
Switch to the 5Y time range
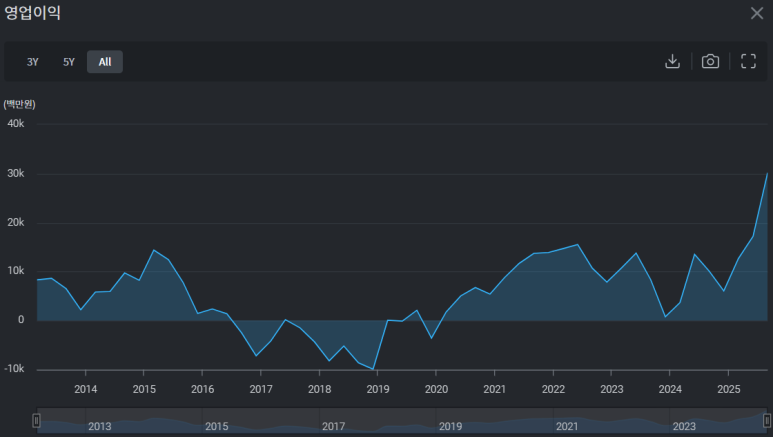click(x=69, y=62)
